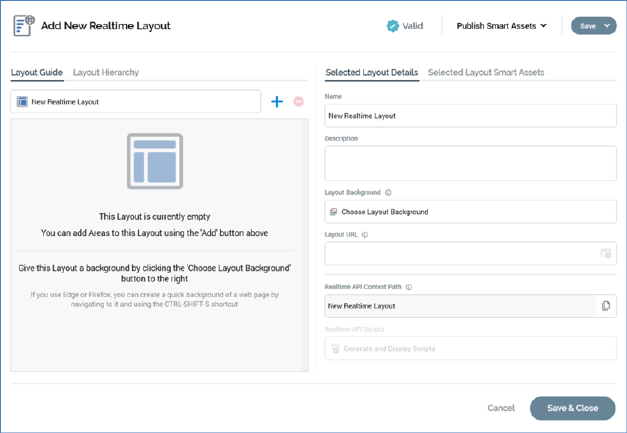Open the Publish Smart Assets dropdown

coord(501,26)
